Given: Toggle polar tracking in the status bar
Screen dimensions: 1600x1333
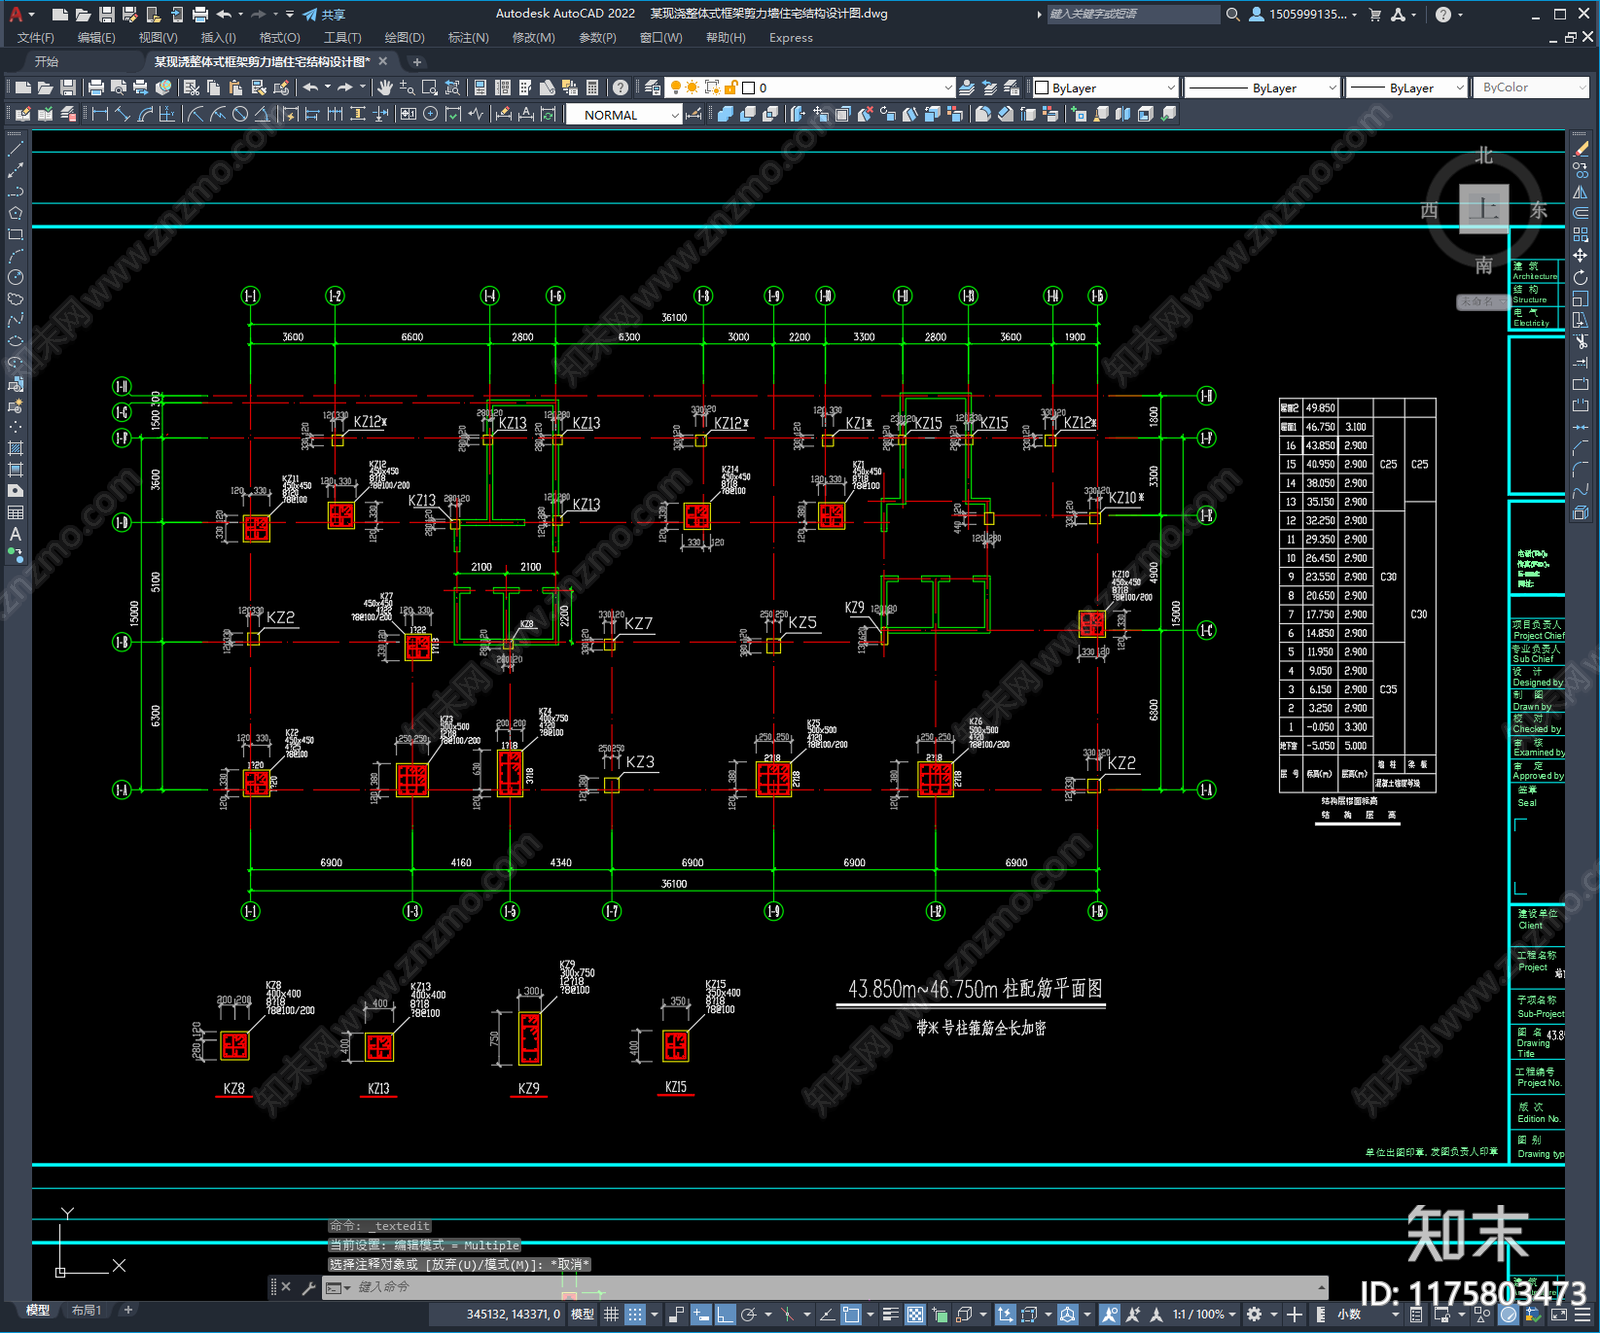Looking at the screenshot, I should [748, 1314].
